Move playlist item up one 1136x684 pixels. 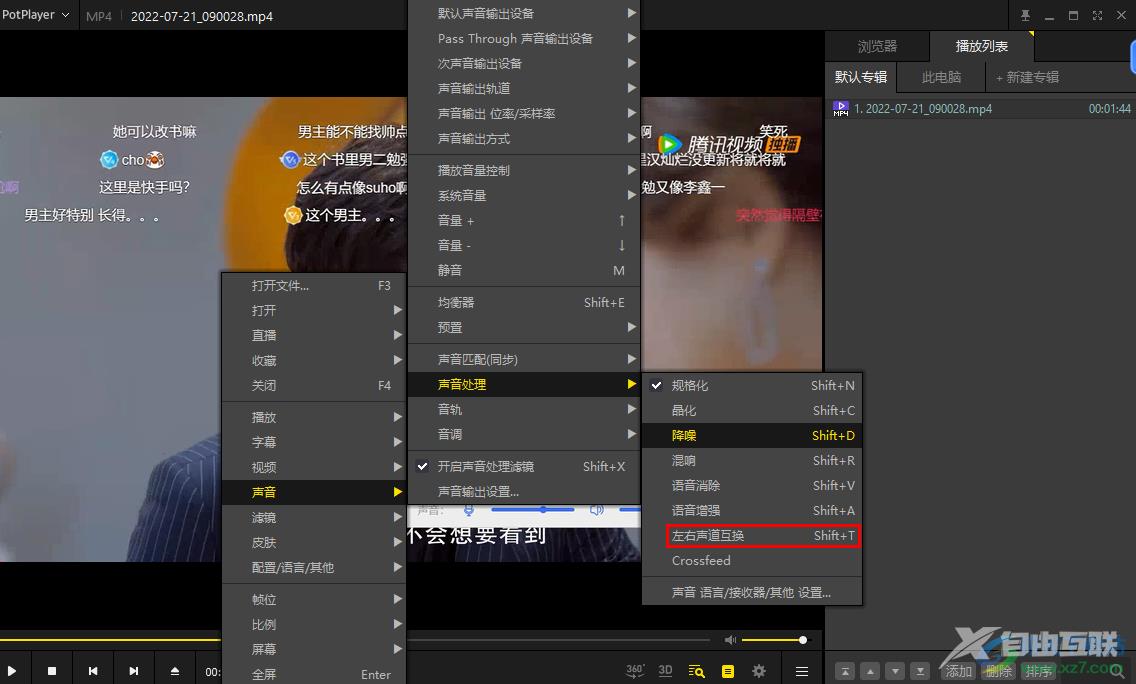(x=870, y=671)
